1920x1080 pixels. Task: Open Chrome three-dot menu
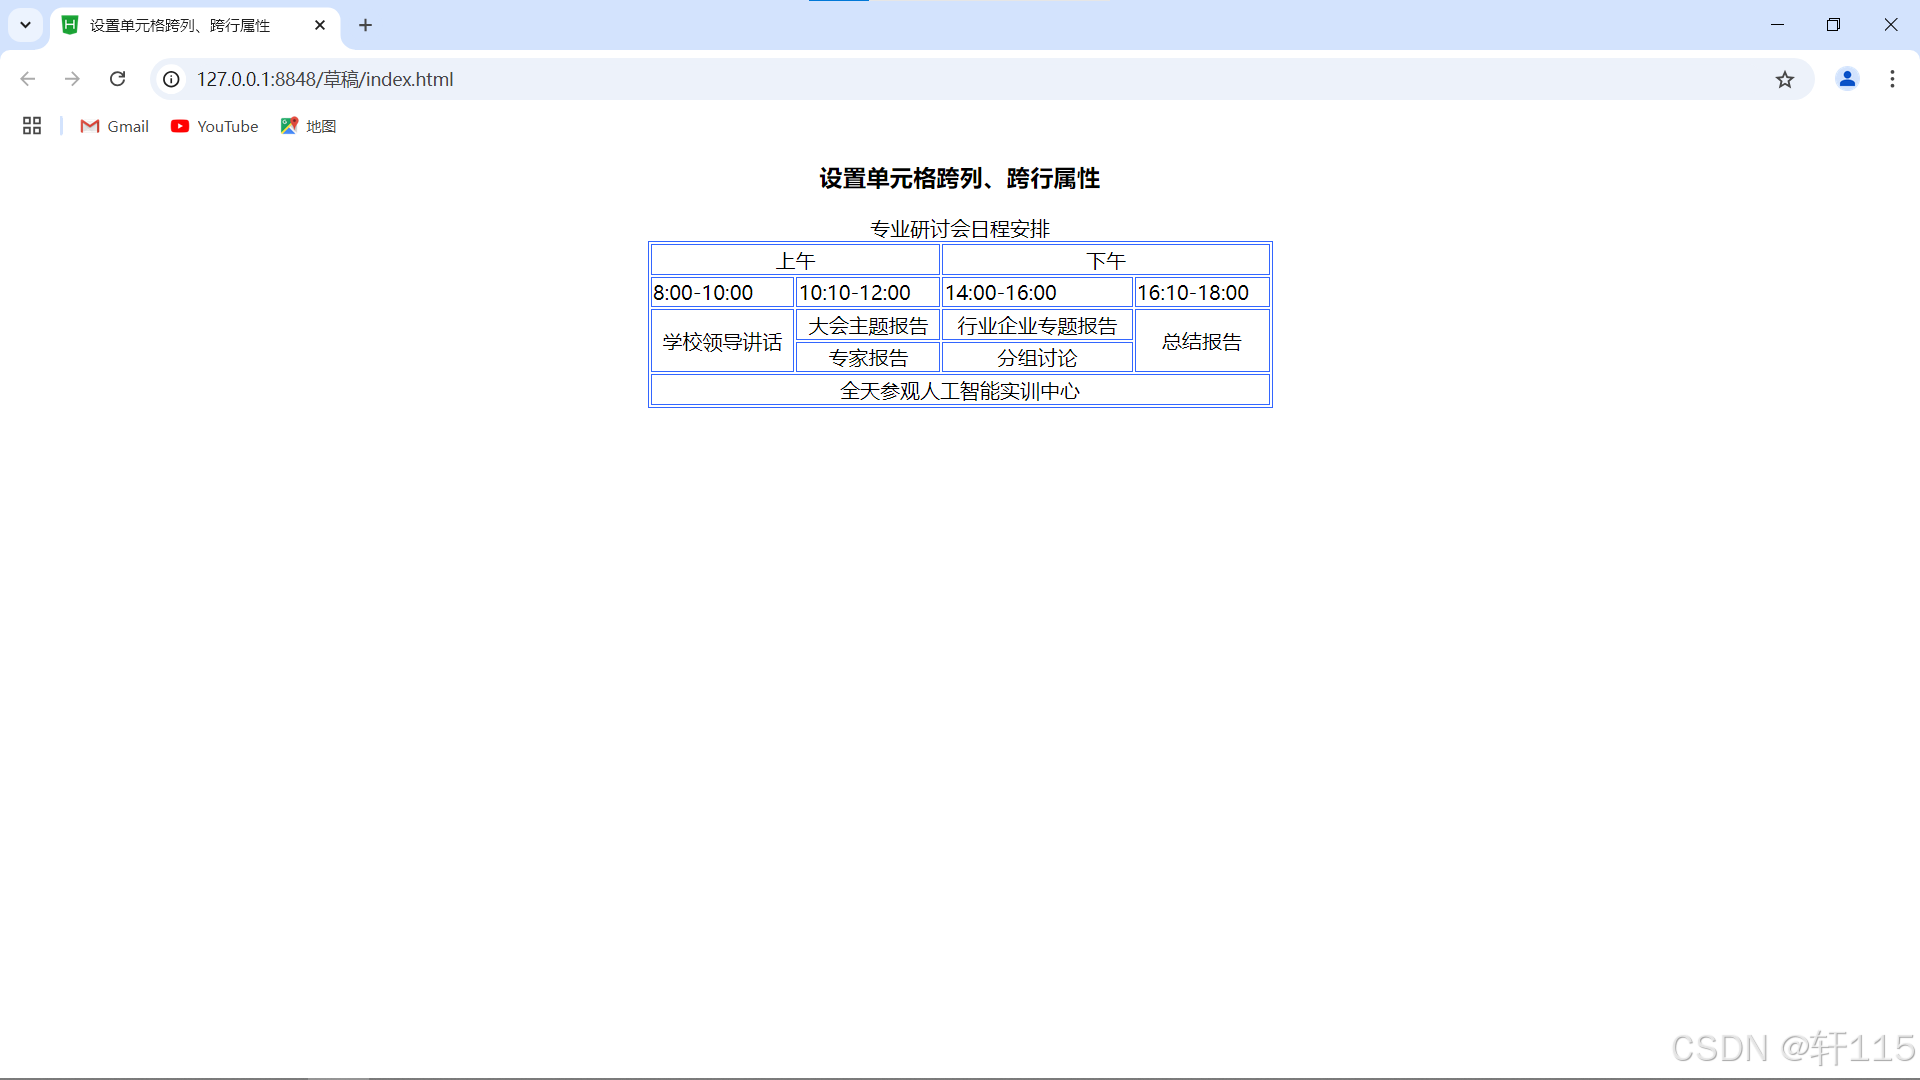[x=1892, y=79]
